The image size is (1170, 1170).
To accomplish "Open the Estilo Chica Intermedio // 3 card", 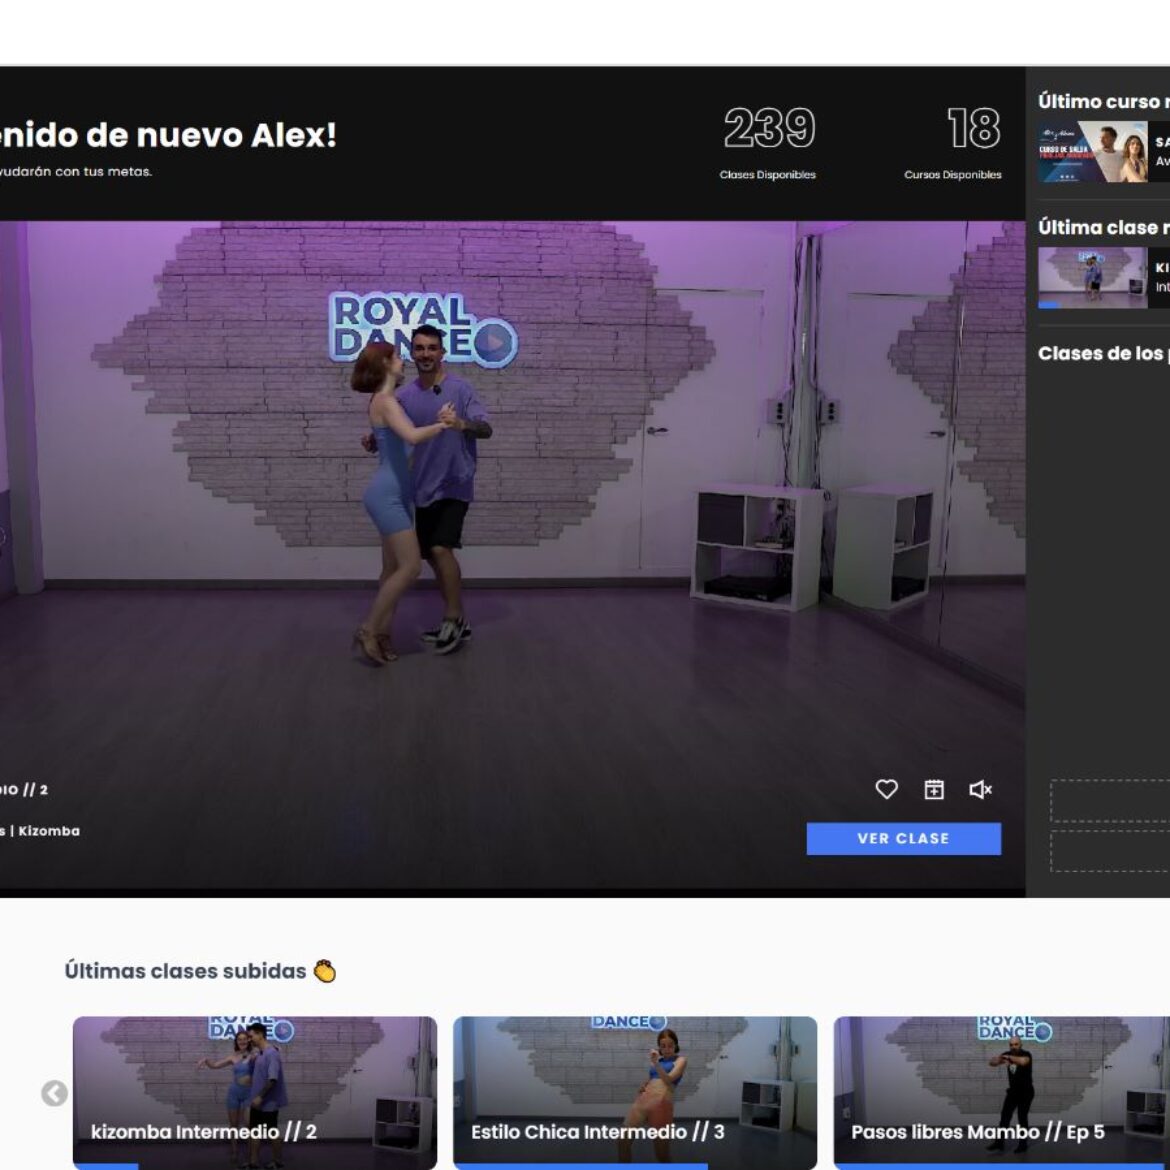I will (635, 1092).
